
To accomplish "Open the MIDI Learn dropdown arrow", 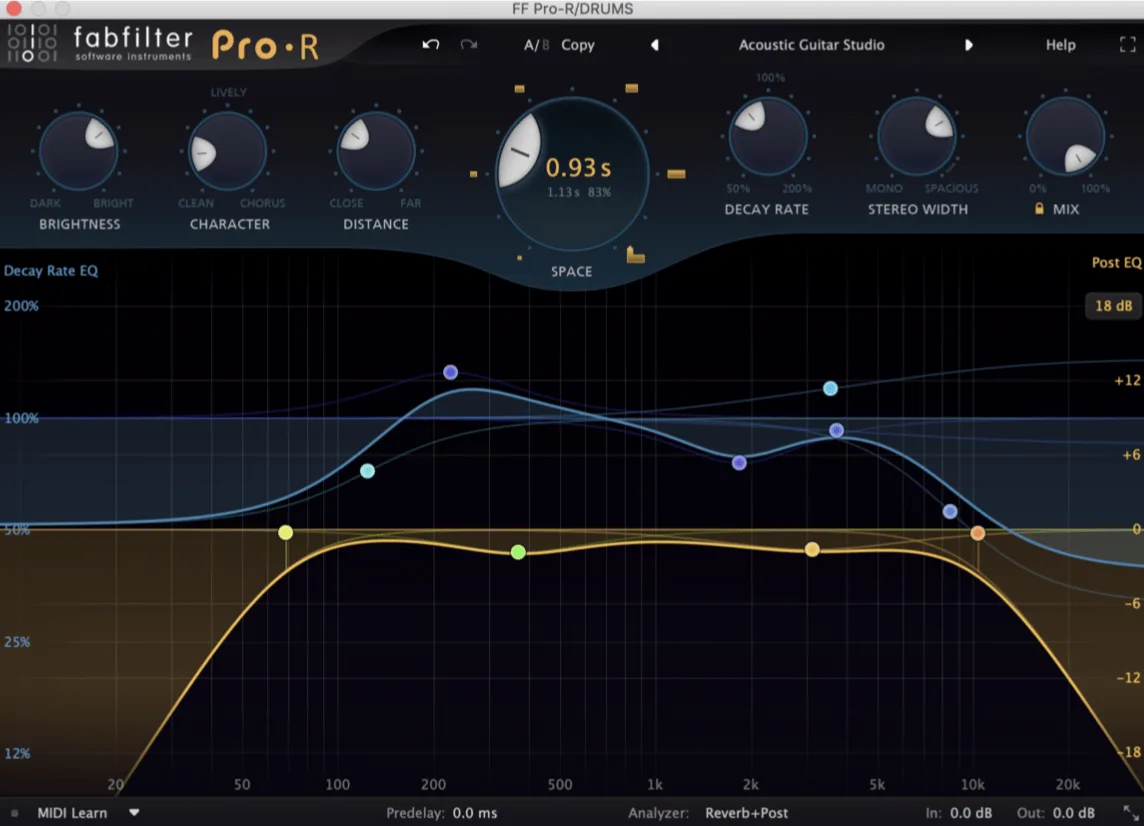I will [134, 812].
